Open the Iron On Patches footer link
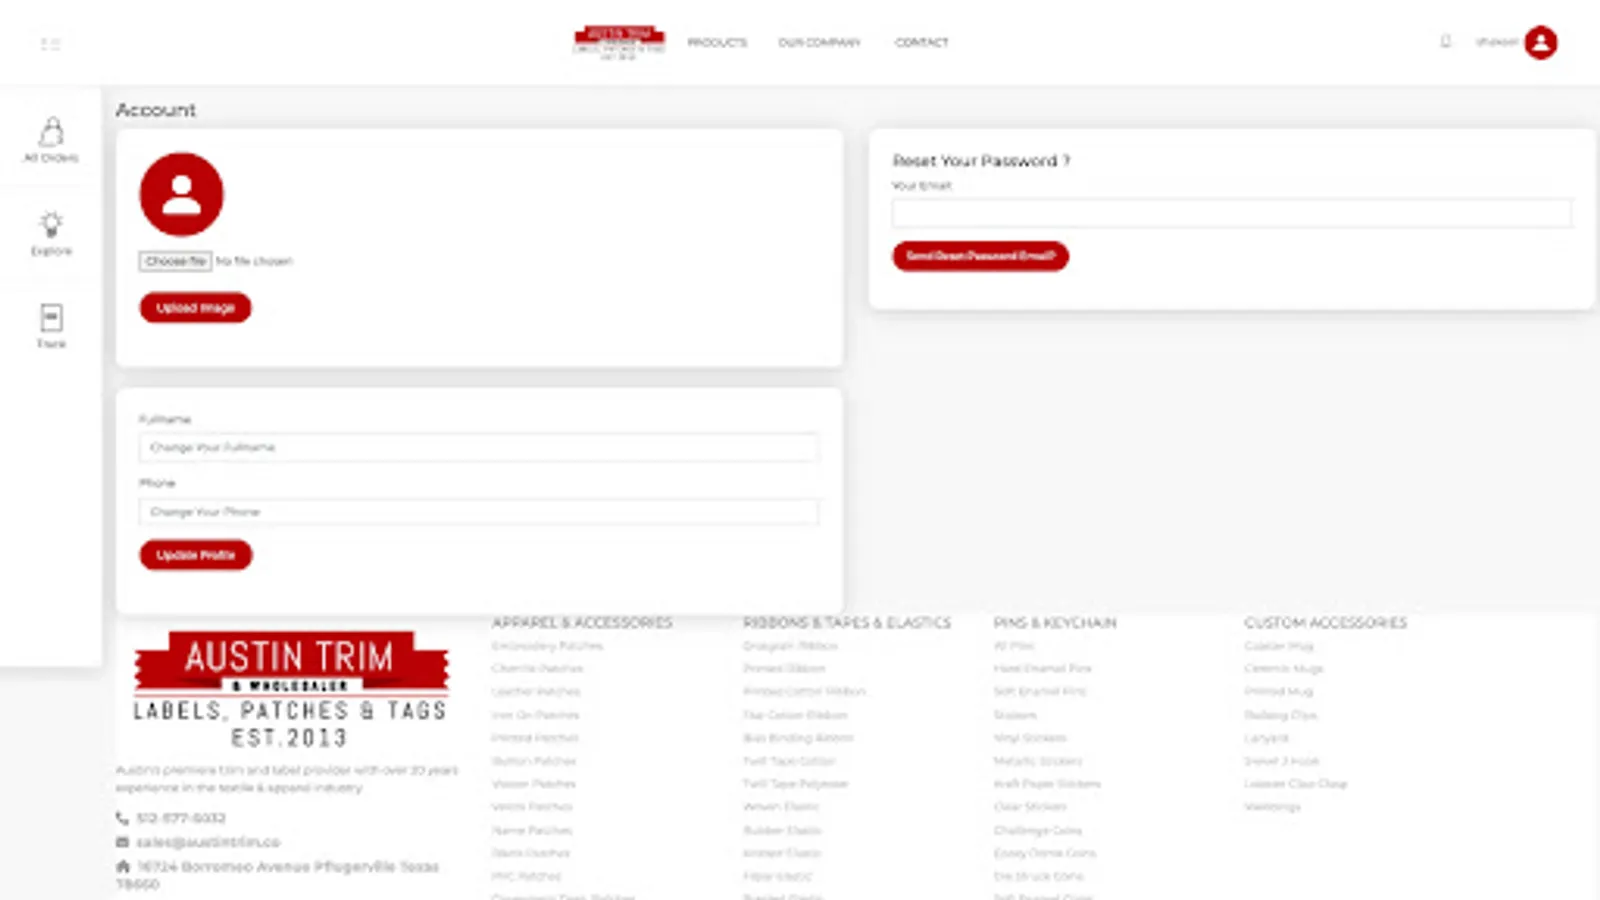Viewport: 1600px width, 900px height. [535, 715]
